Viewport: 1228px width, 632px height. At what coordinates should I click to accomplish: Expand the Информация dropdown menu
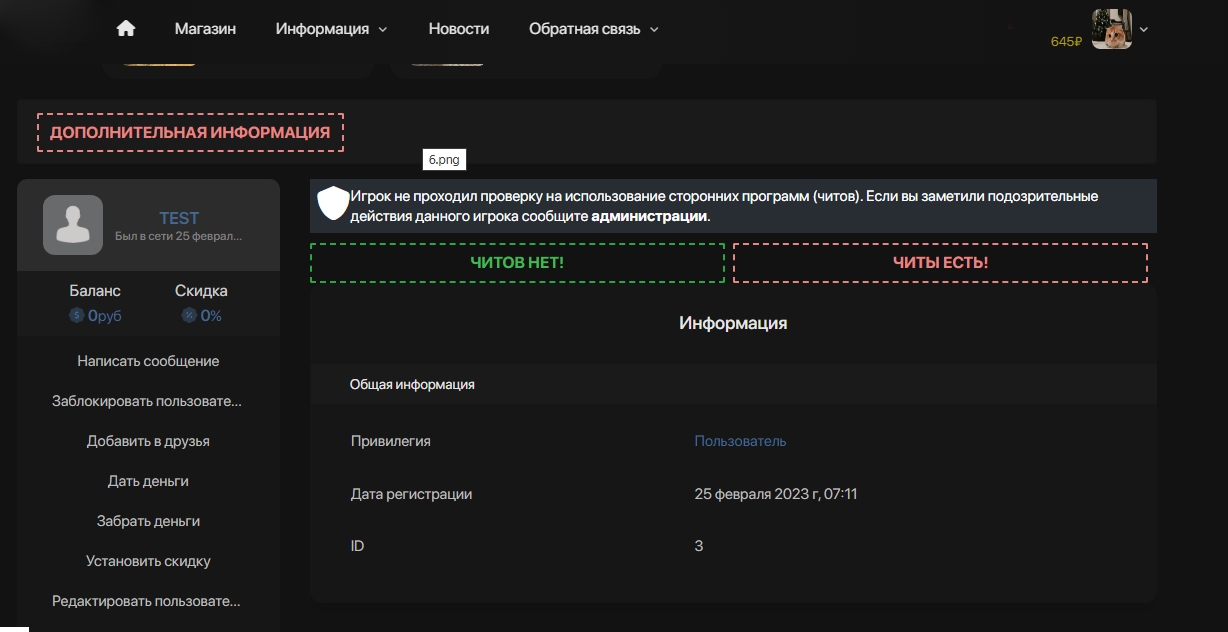[x=331, y=29]
